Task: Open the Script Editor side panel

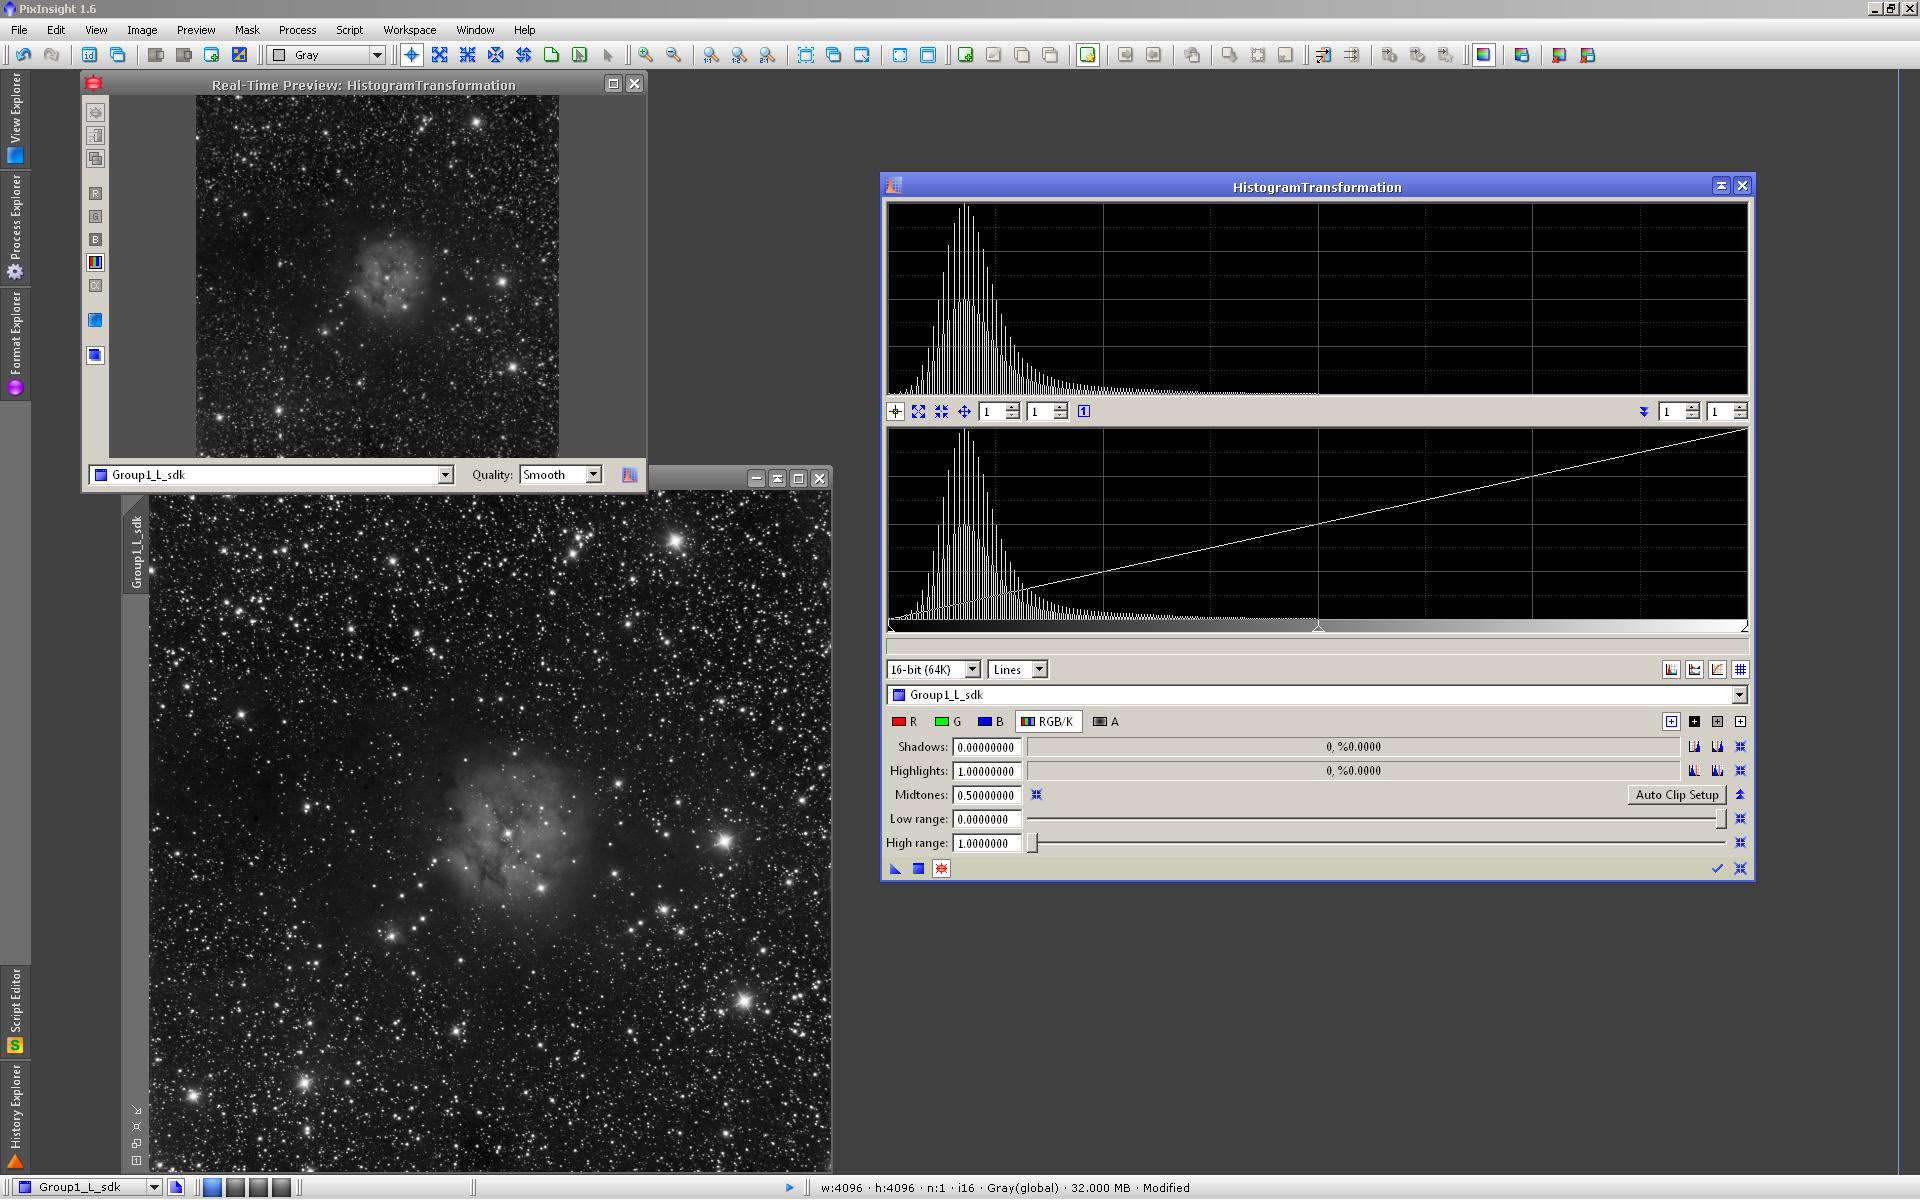Action: pyautogui.click(x=15, y=1011)
